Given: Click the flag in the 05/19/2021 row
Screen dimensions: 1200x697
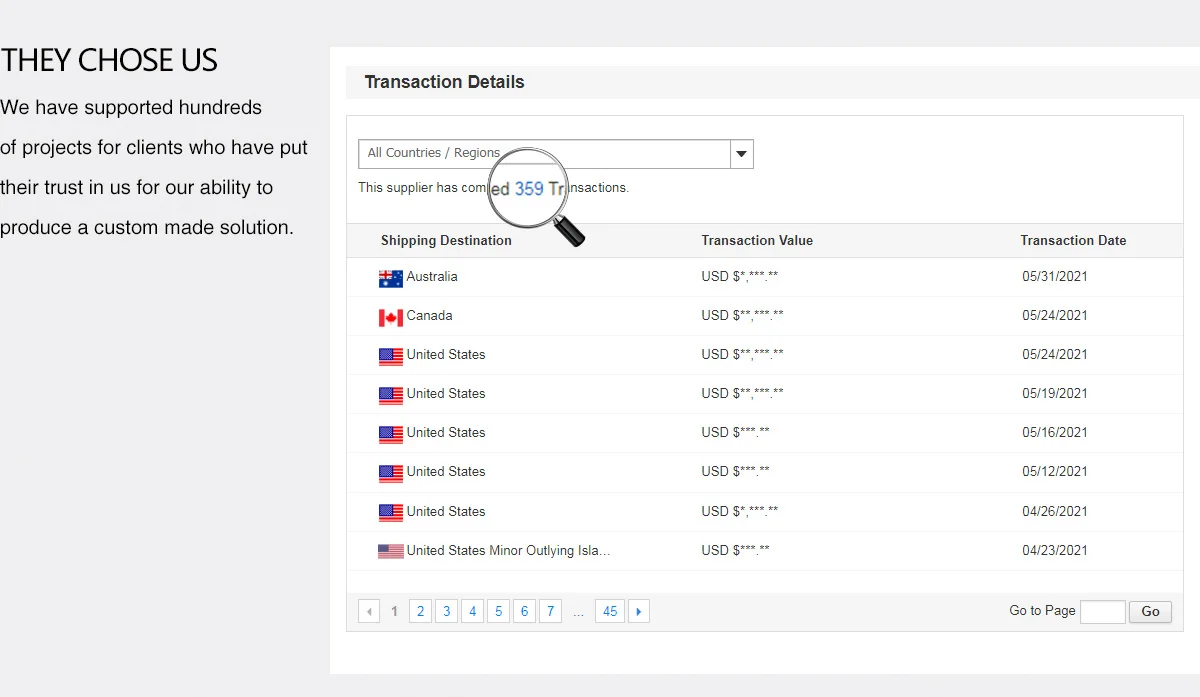Looking at the screenshot, I should (x=390, y=395).
